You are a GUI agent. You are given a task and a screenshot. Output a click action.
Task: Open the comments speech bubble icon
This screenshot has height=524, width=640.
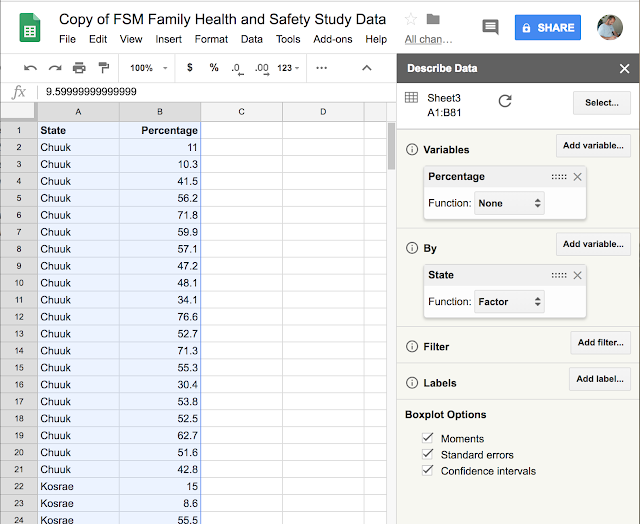[490, 28]
